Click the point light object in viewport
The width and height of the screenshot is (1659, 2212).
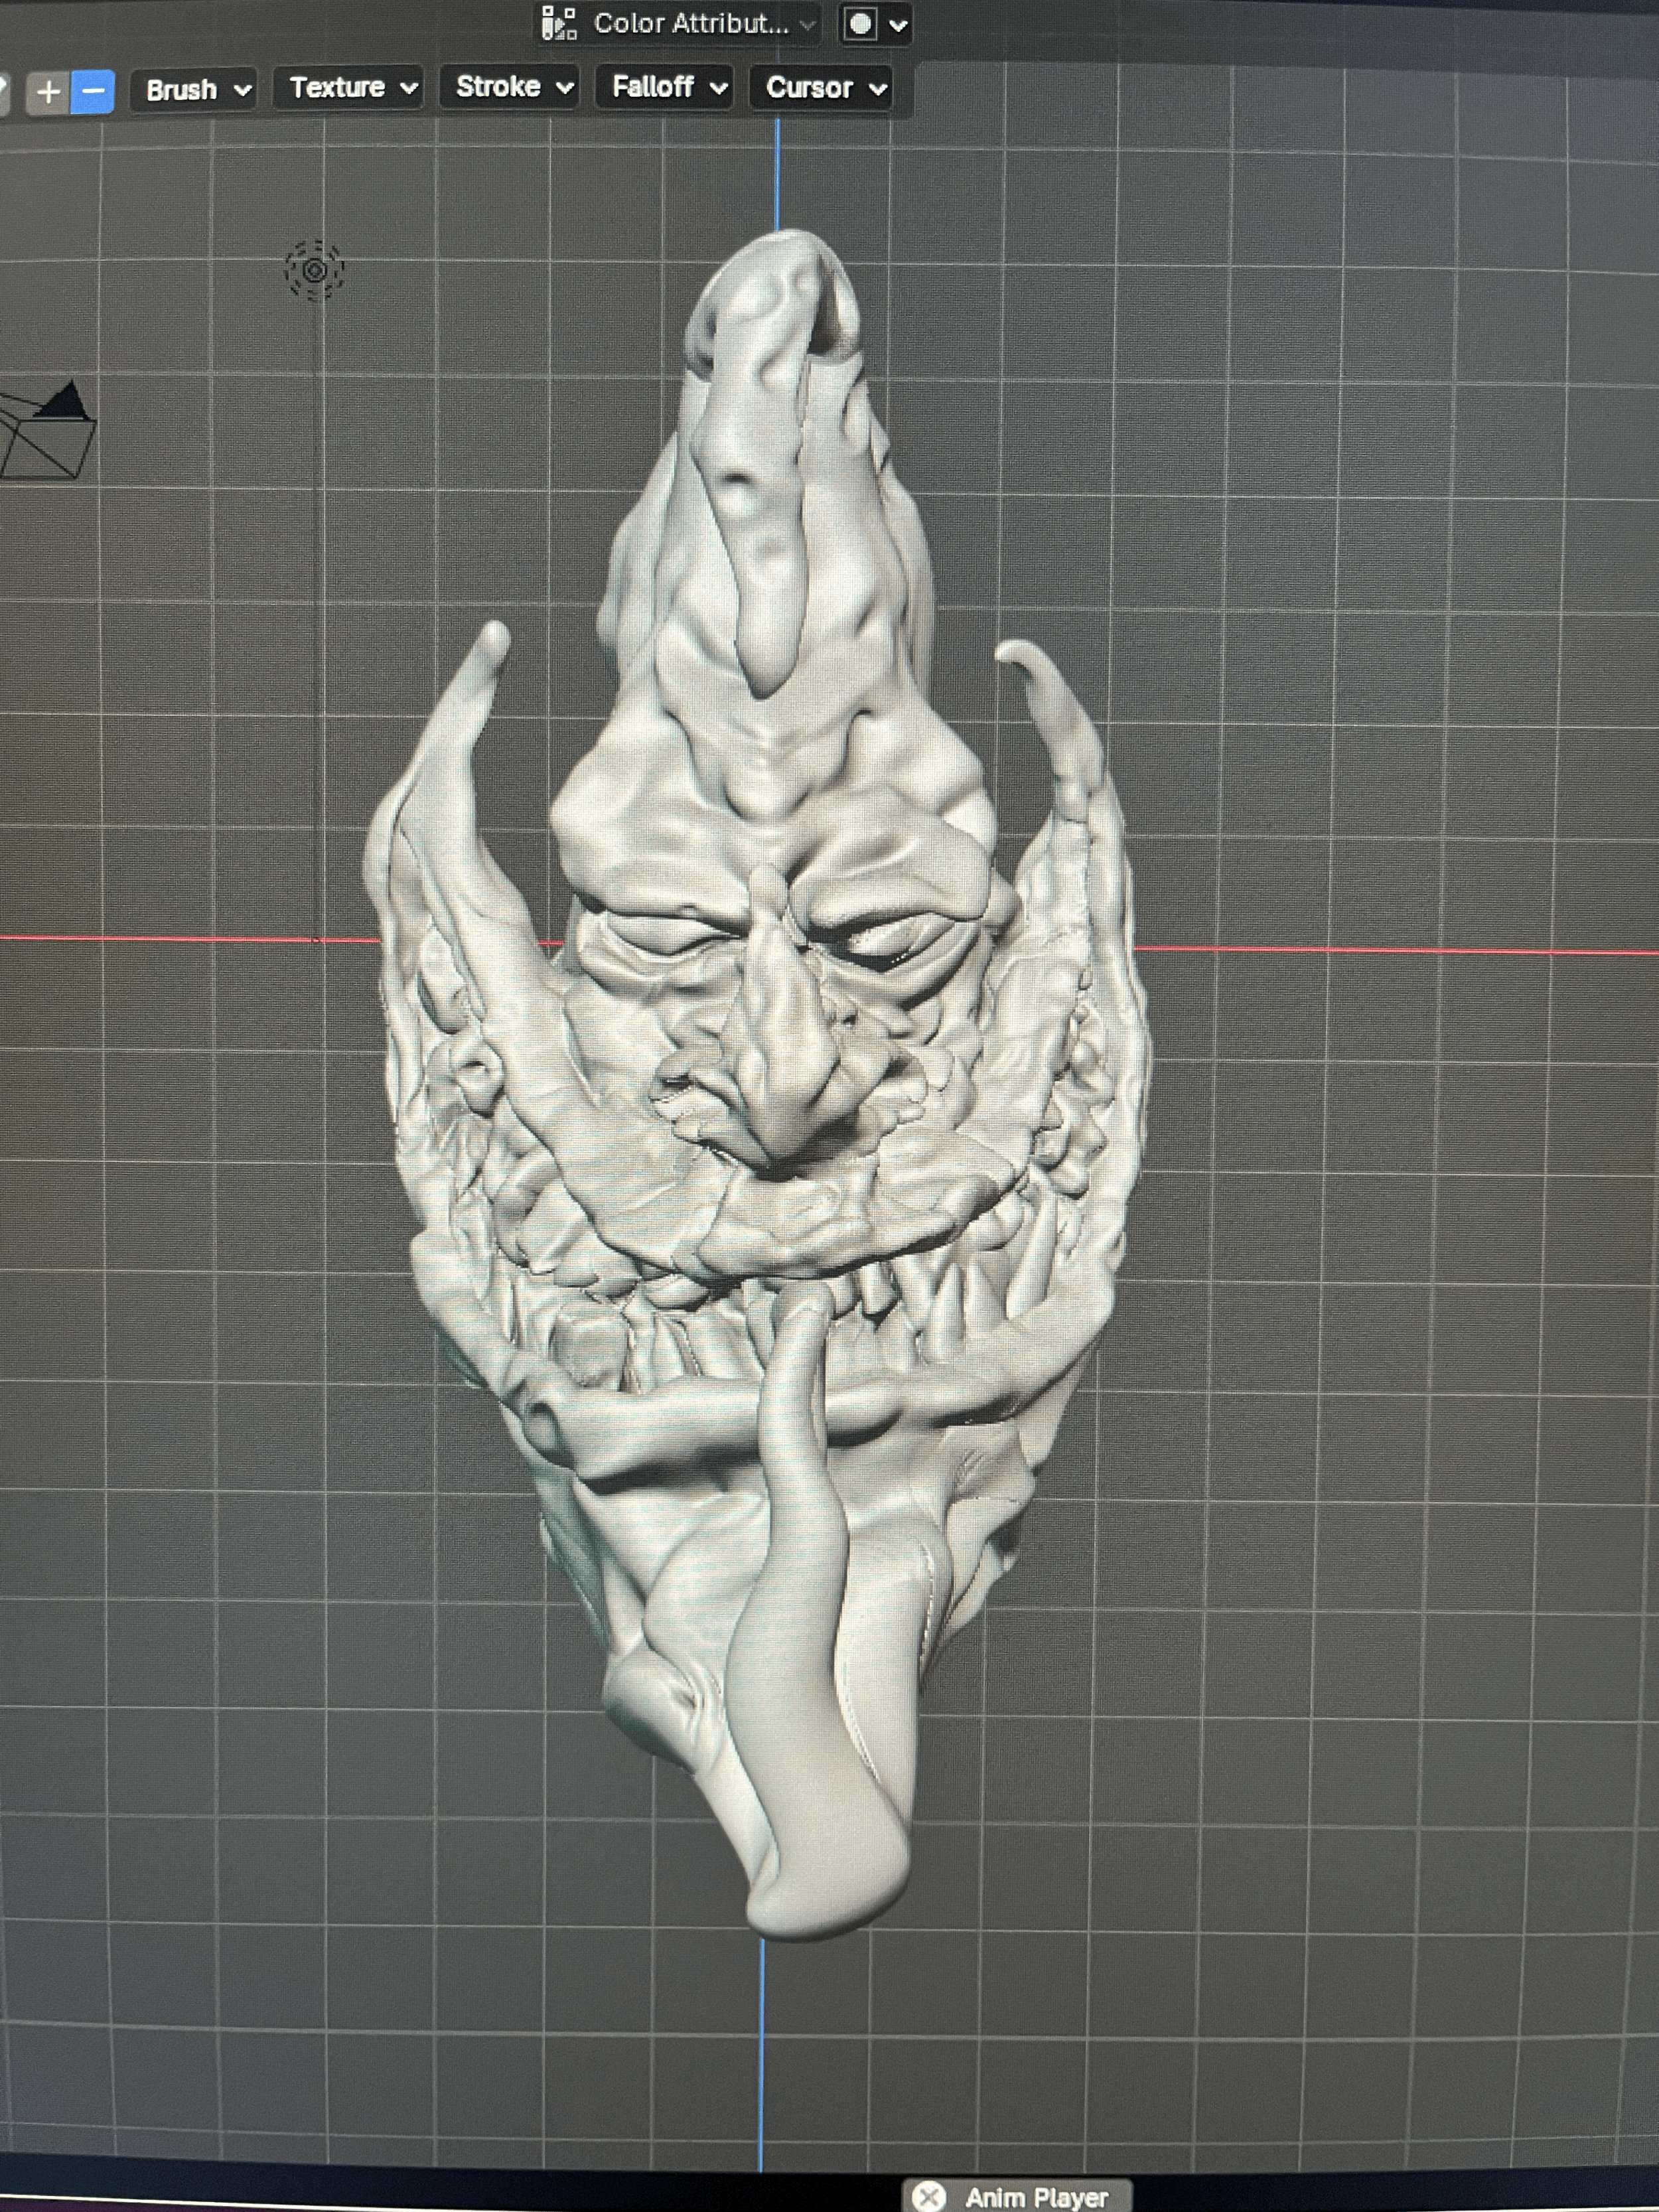314,270
